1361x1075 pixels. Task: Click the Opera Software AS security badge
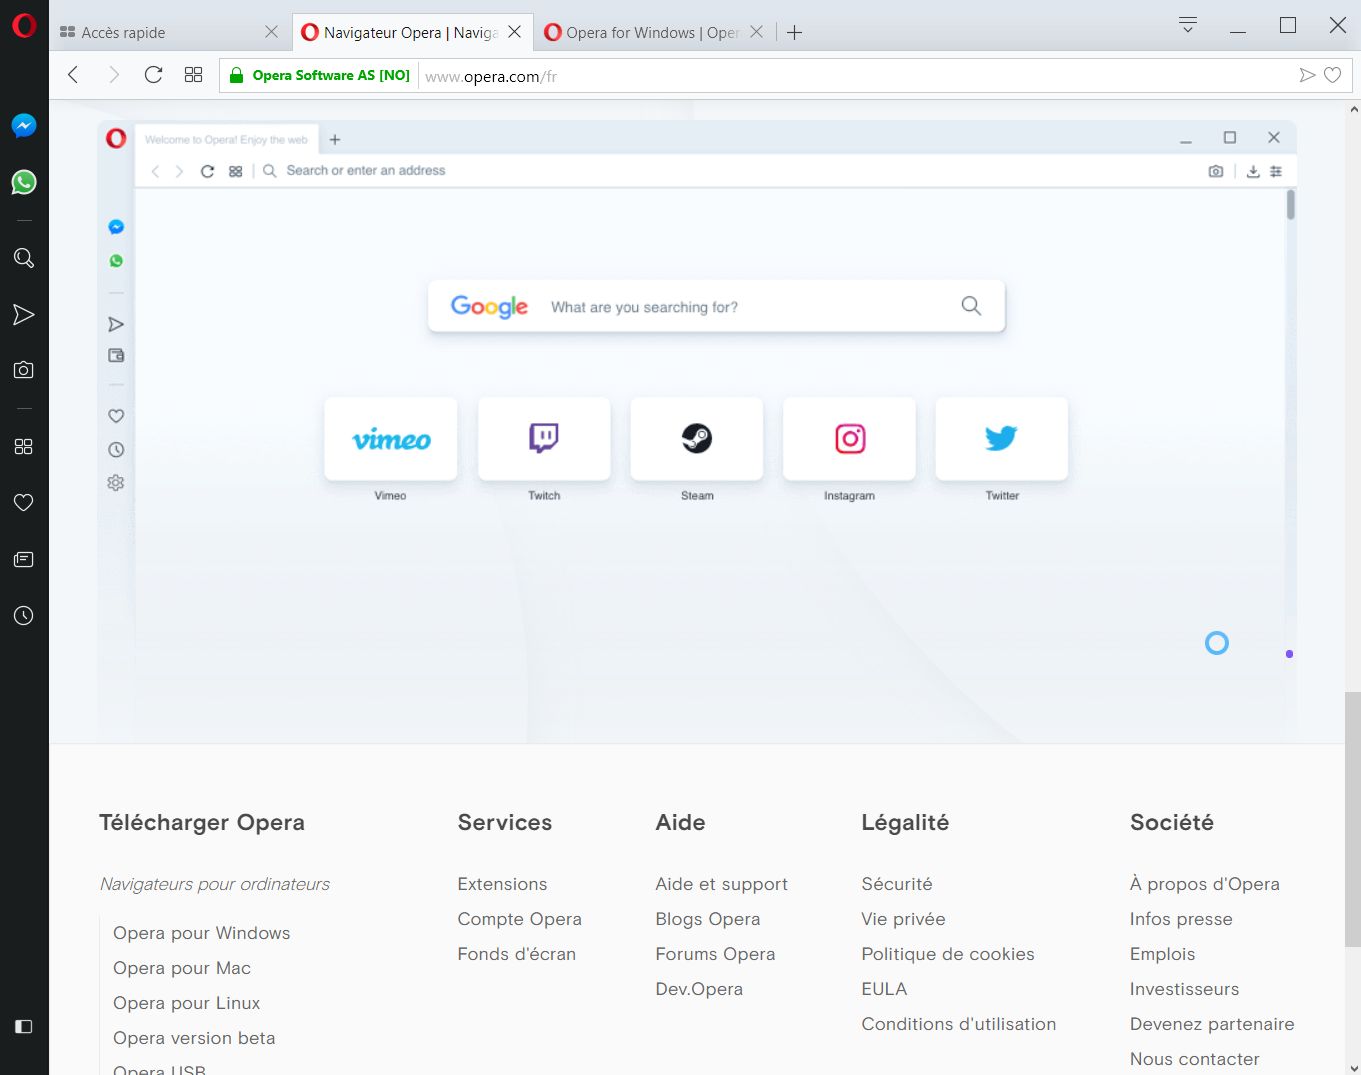point(320,74)
